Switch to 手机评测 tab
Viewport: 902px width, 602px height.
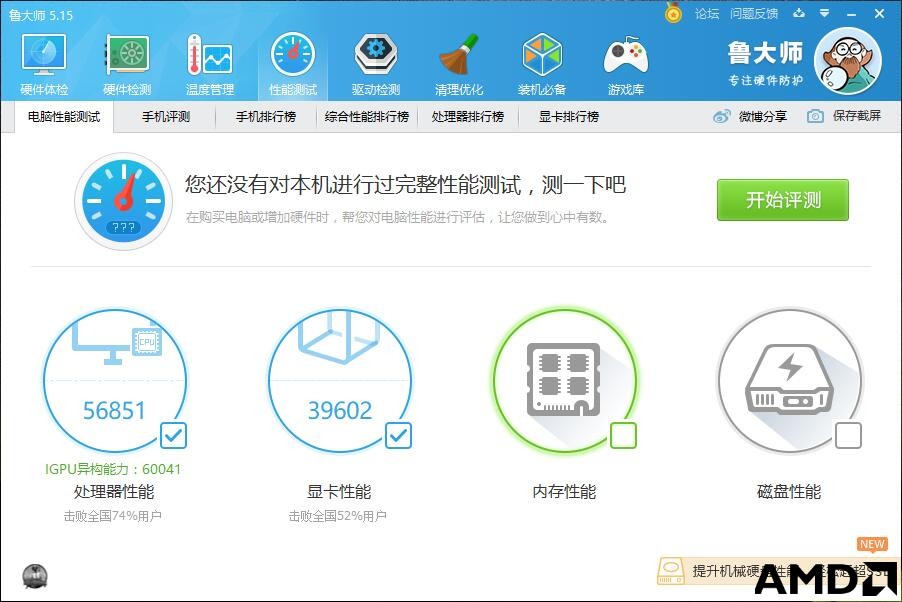pyautogui.click(x=166, y=117)
